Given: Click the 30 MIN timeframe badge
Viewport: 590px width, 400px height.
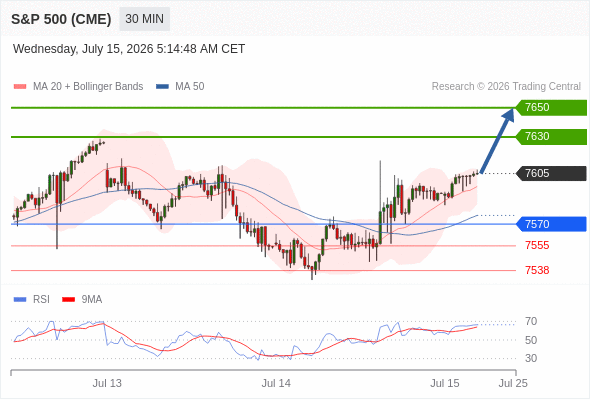Looking at the screenshot, I should point(144,19).
